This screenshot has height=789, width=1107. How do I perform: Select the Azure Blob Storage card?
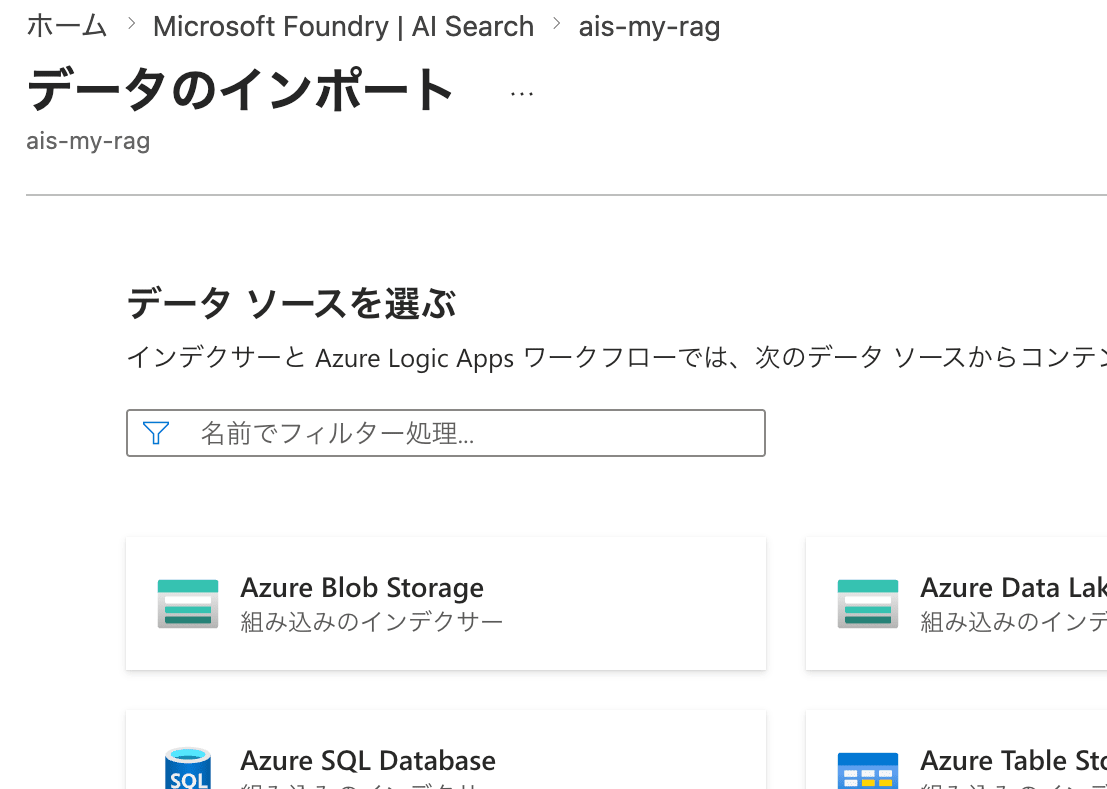tap(445, 603)
